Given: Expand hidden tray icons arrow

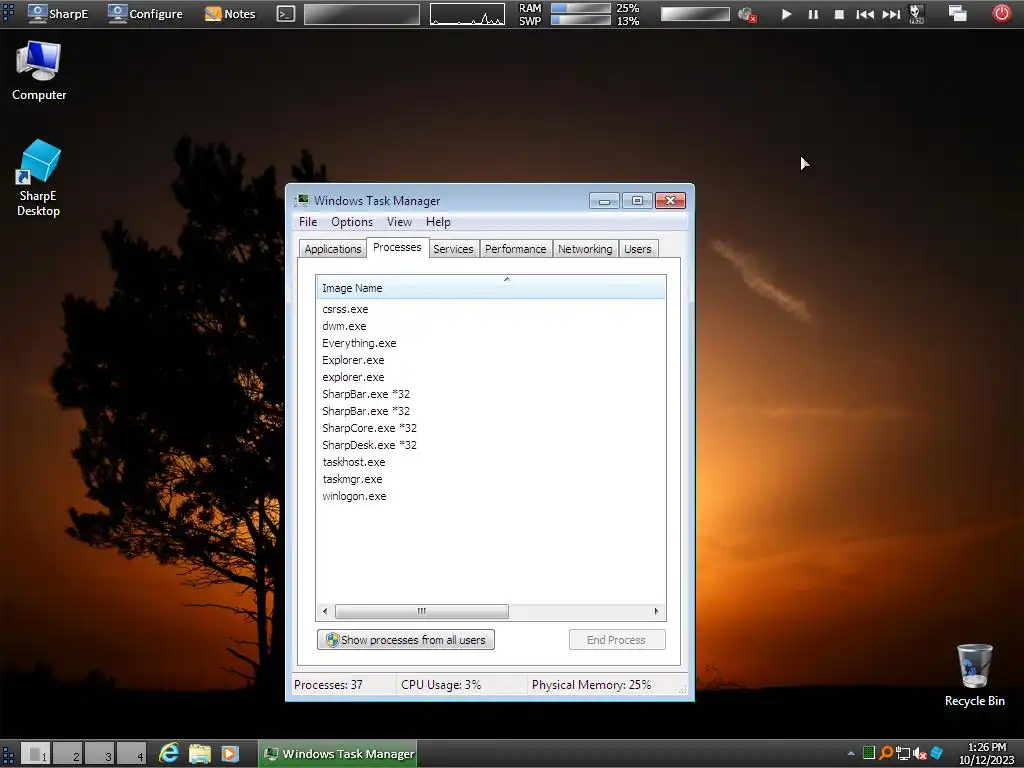Looking at the screenshot, I should (850, 754).
